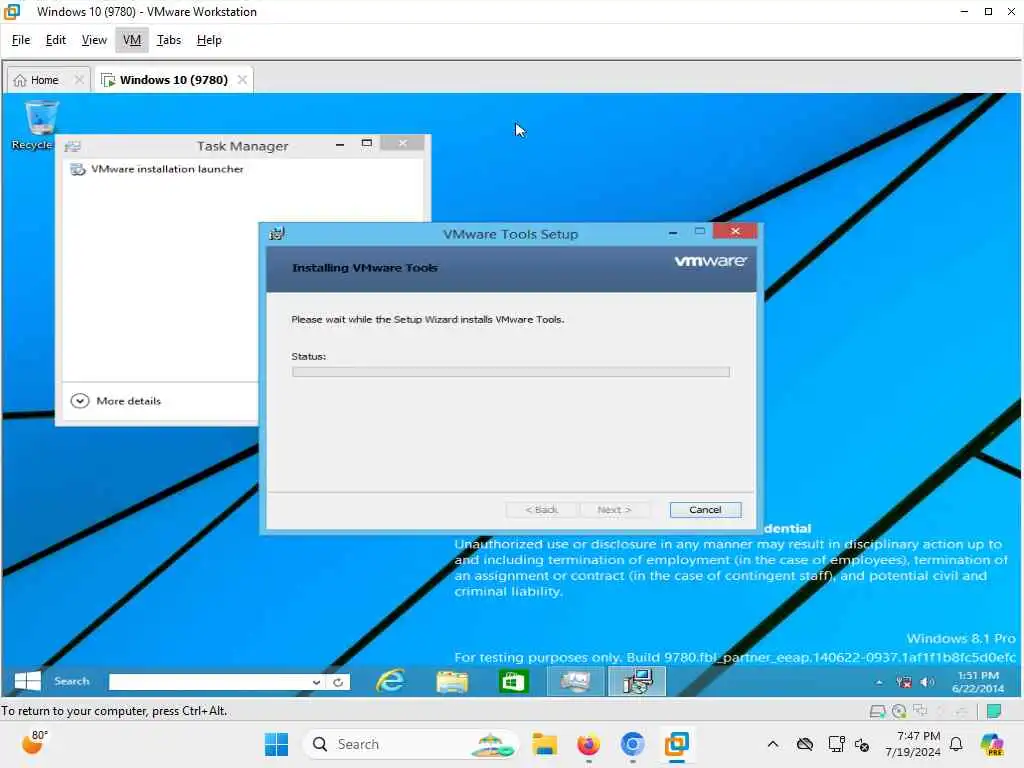This screenshot has height=768, width=1024.
Task: Click the guest network disconnected tray icon
Action: pyautogui.click(x=904, y=682)
